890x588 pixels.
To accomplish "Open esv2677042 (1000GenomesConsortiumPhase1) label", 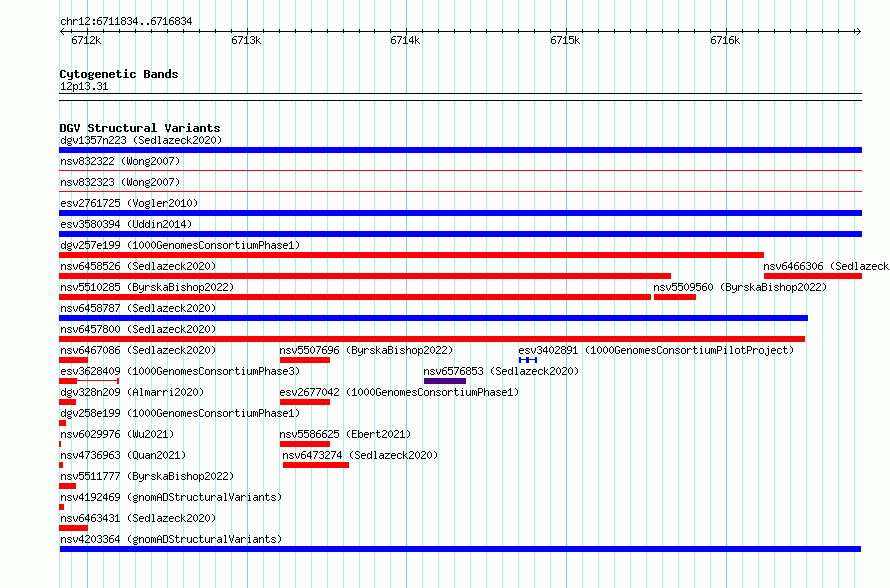I will click(x=399, y=392).
